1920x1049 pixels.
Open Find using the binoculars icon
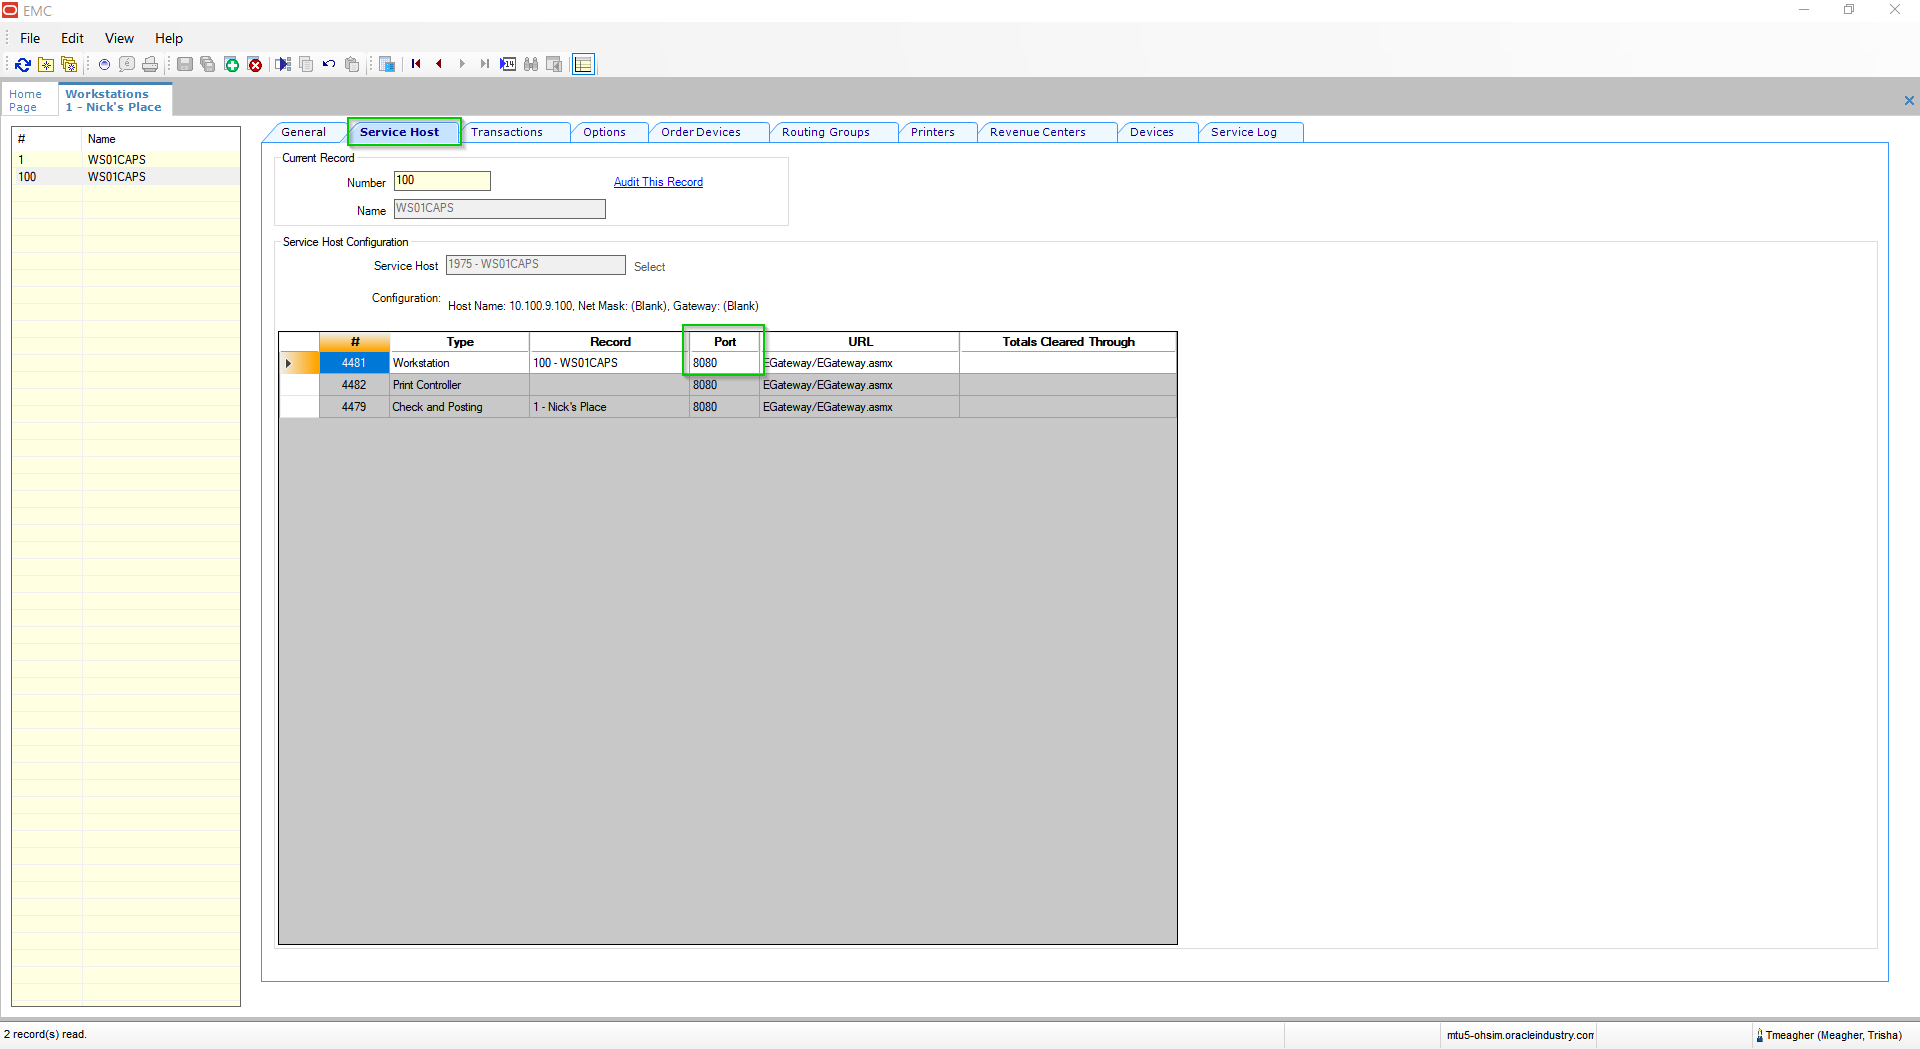[532, 64]
